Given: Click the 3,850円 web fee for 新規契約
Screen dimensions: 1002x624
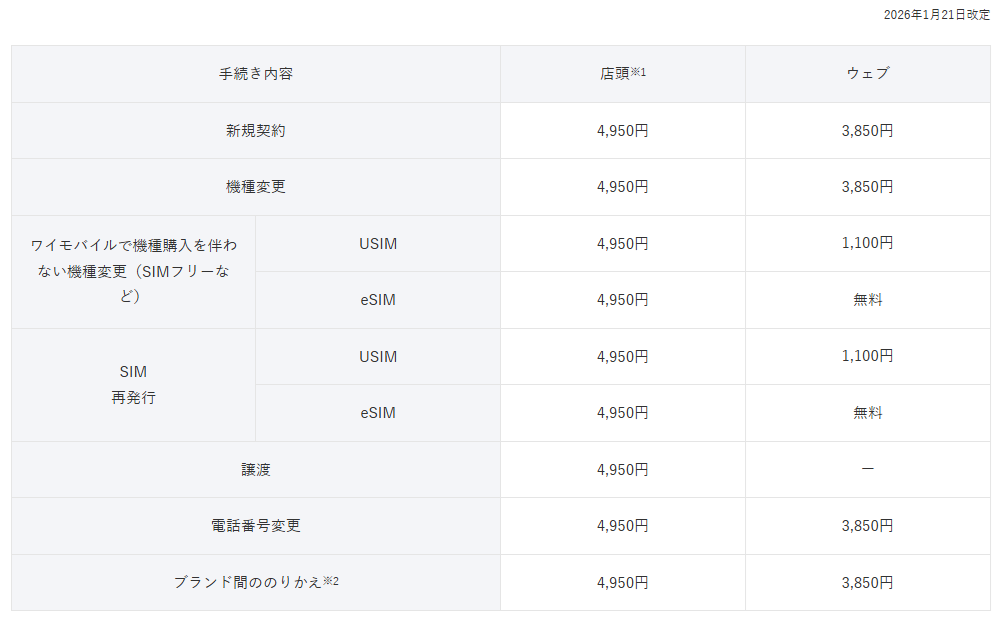Looking at the screenshot, I should pos(867,130).
